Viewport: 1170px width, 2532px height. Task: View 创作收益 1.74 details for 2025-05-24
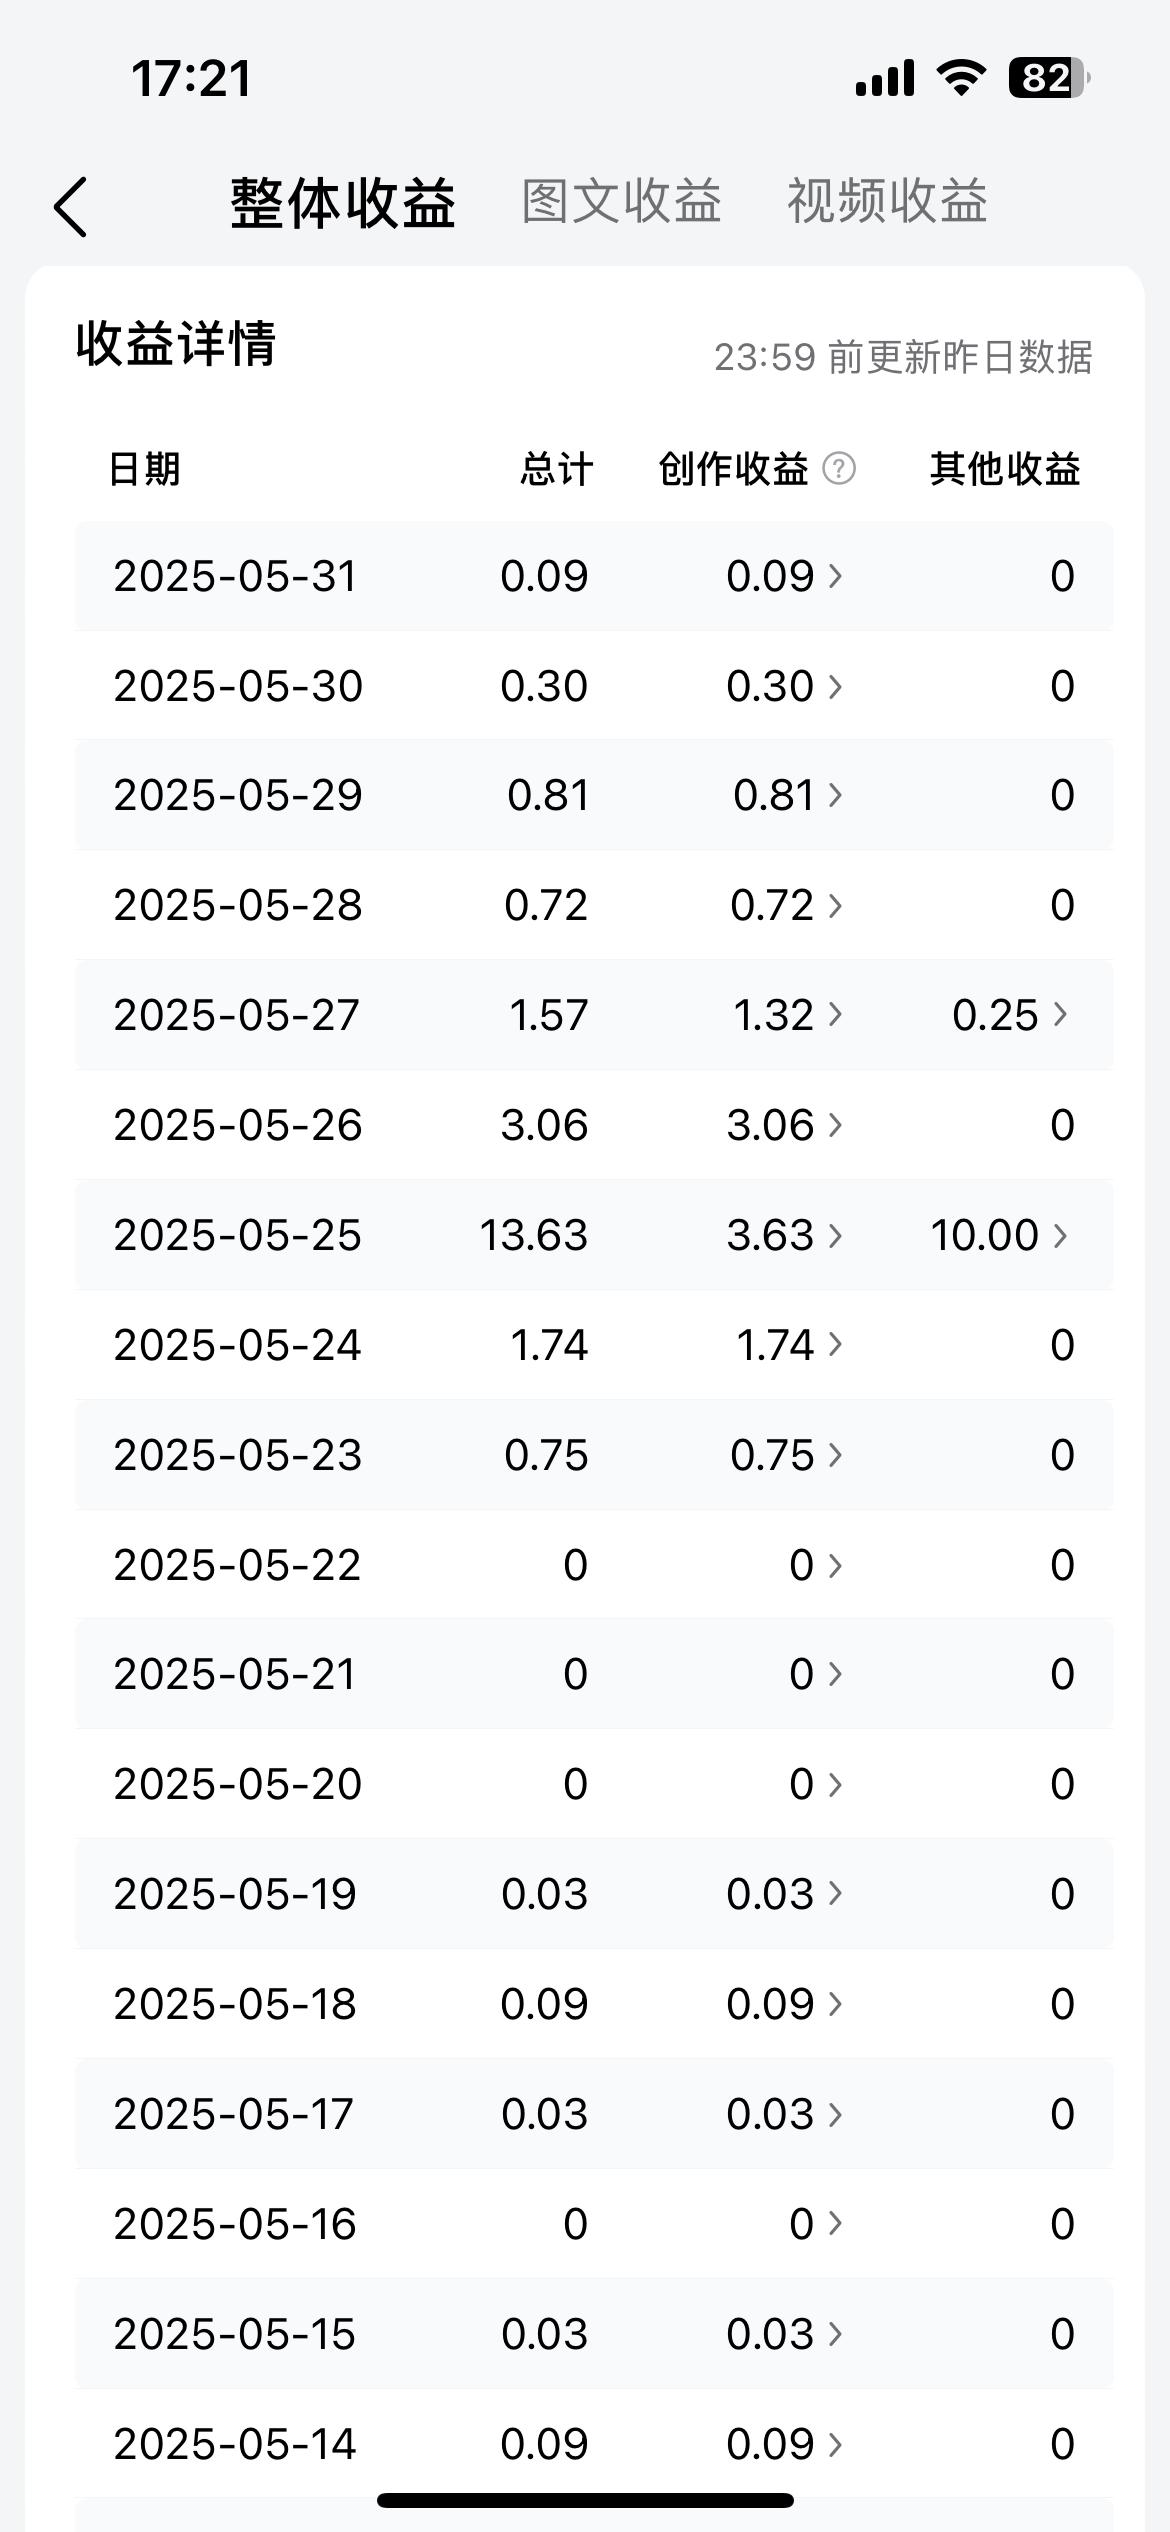click(790, 1345)
